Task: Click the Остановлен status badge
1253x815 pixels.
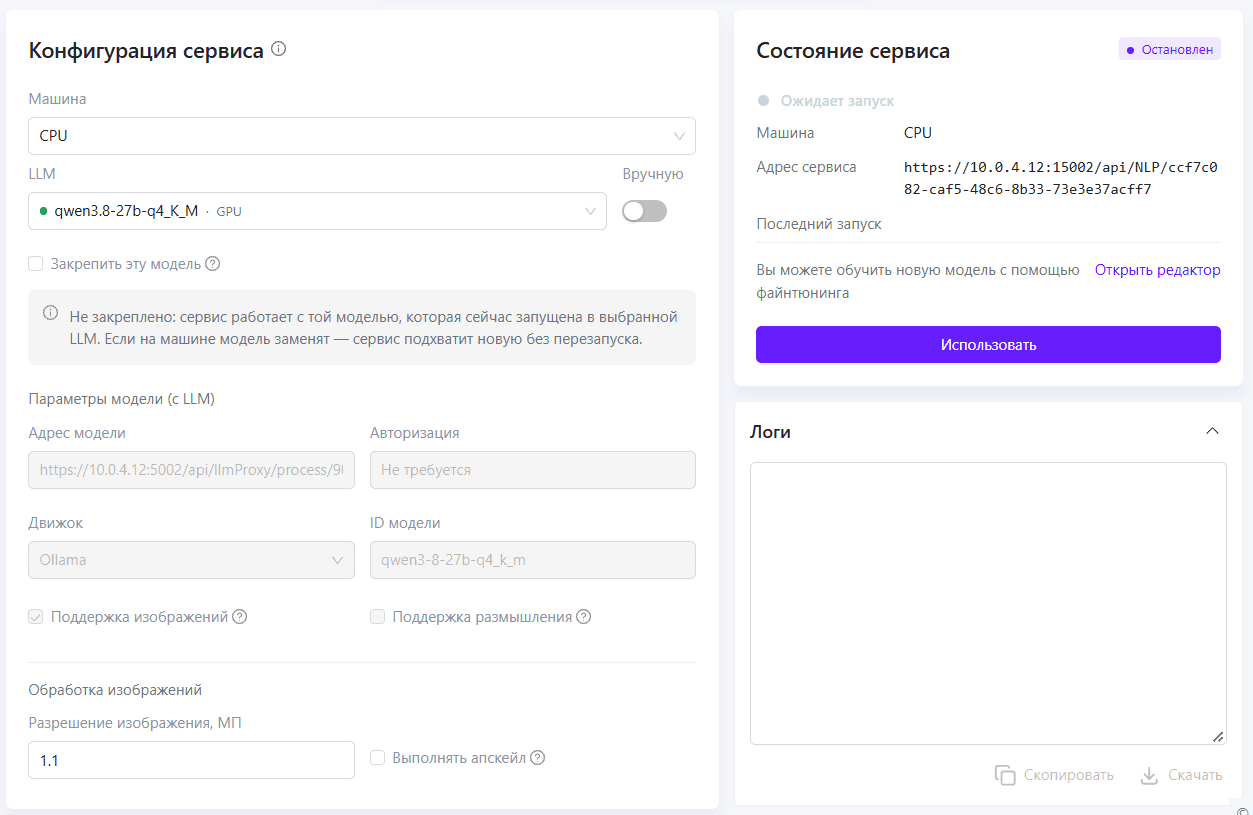Action: (x=1170, y=49)
